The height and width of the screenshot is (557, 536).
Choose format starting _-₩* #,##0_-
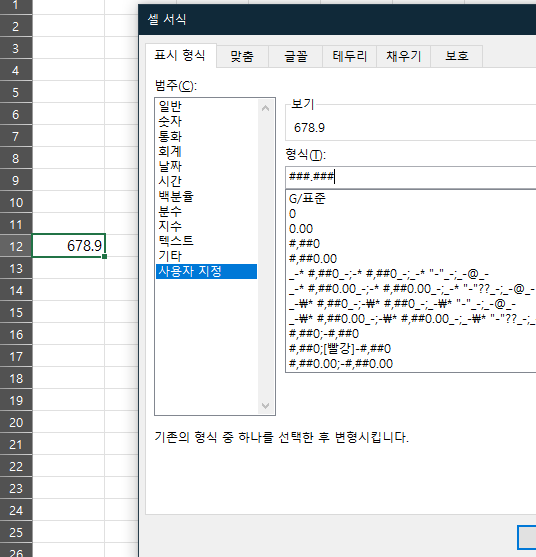412,304
